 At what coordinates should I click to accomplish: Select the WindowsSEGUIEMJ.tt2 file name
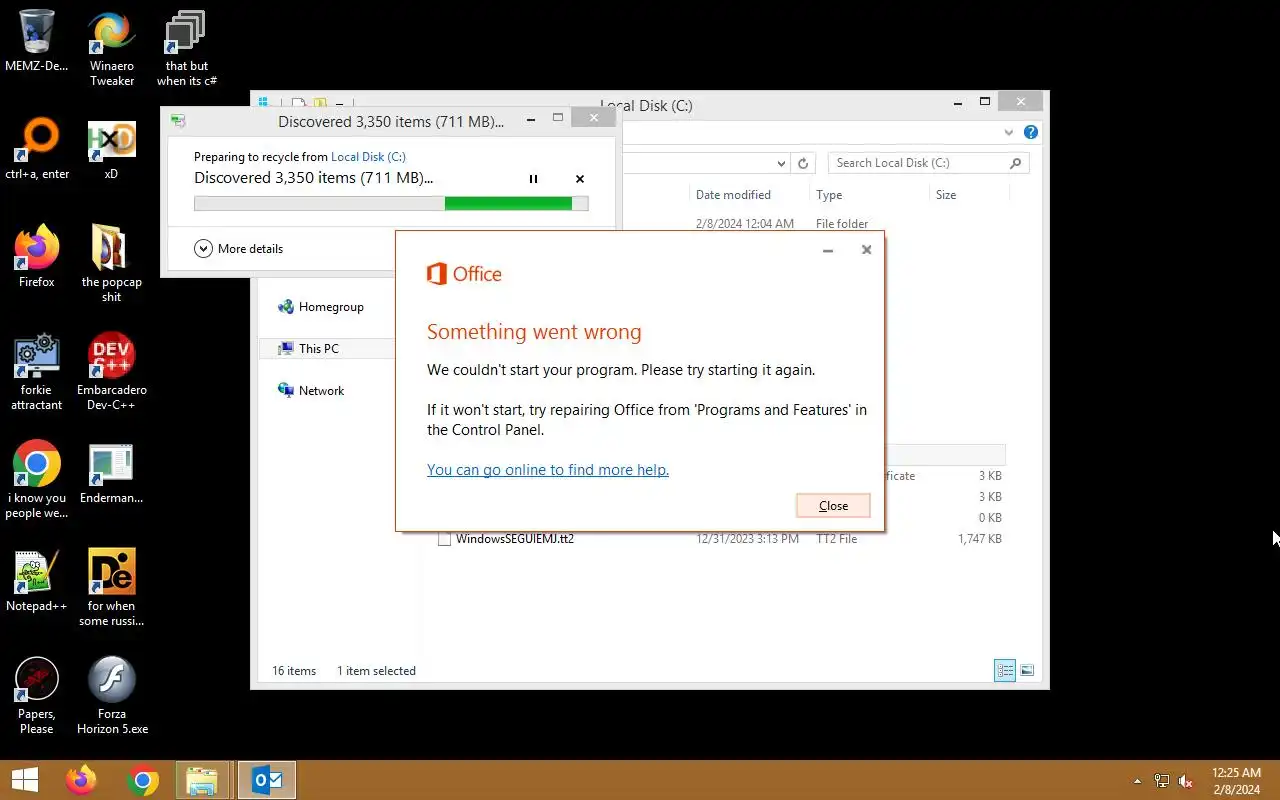point(515,539)
